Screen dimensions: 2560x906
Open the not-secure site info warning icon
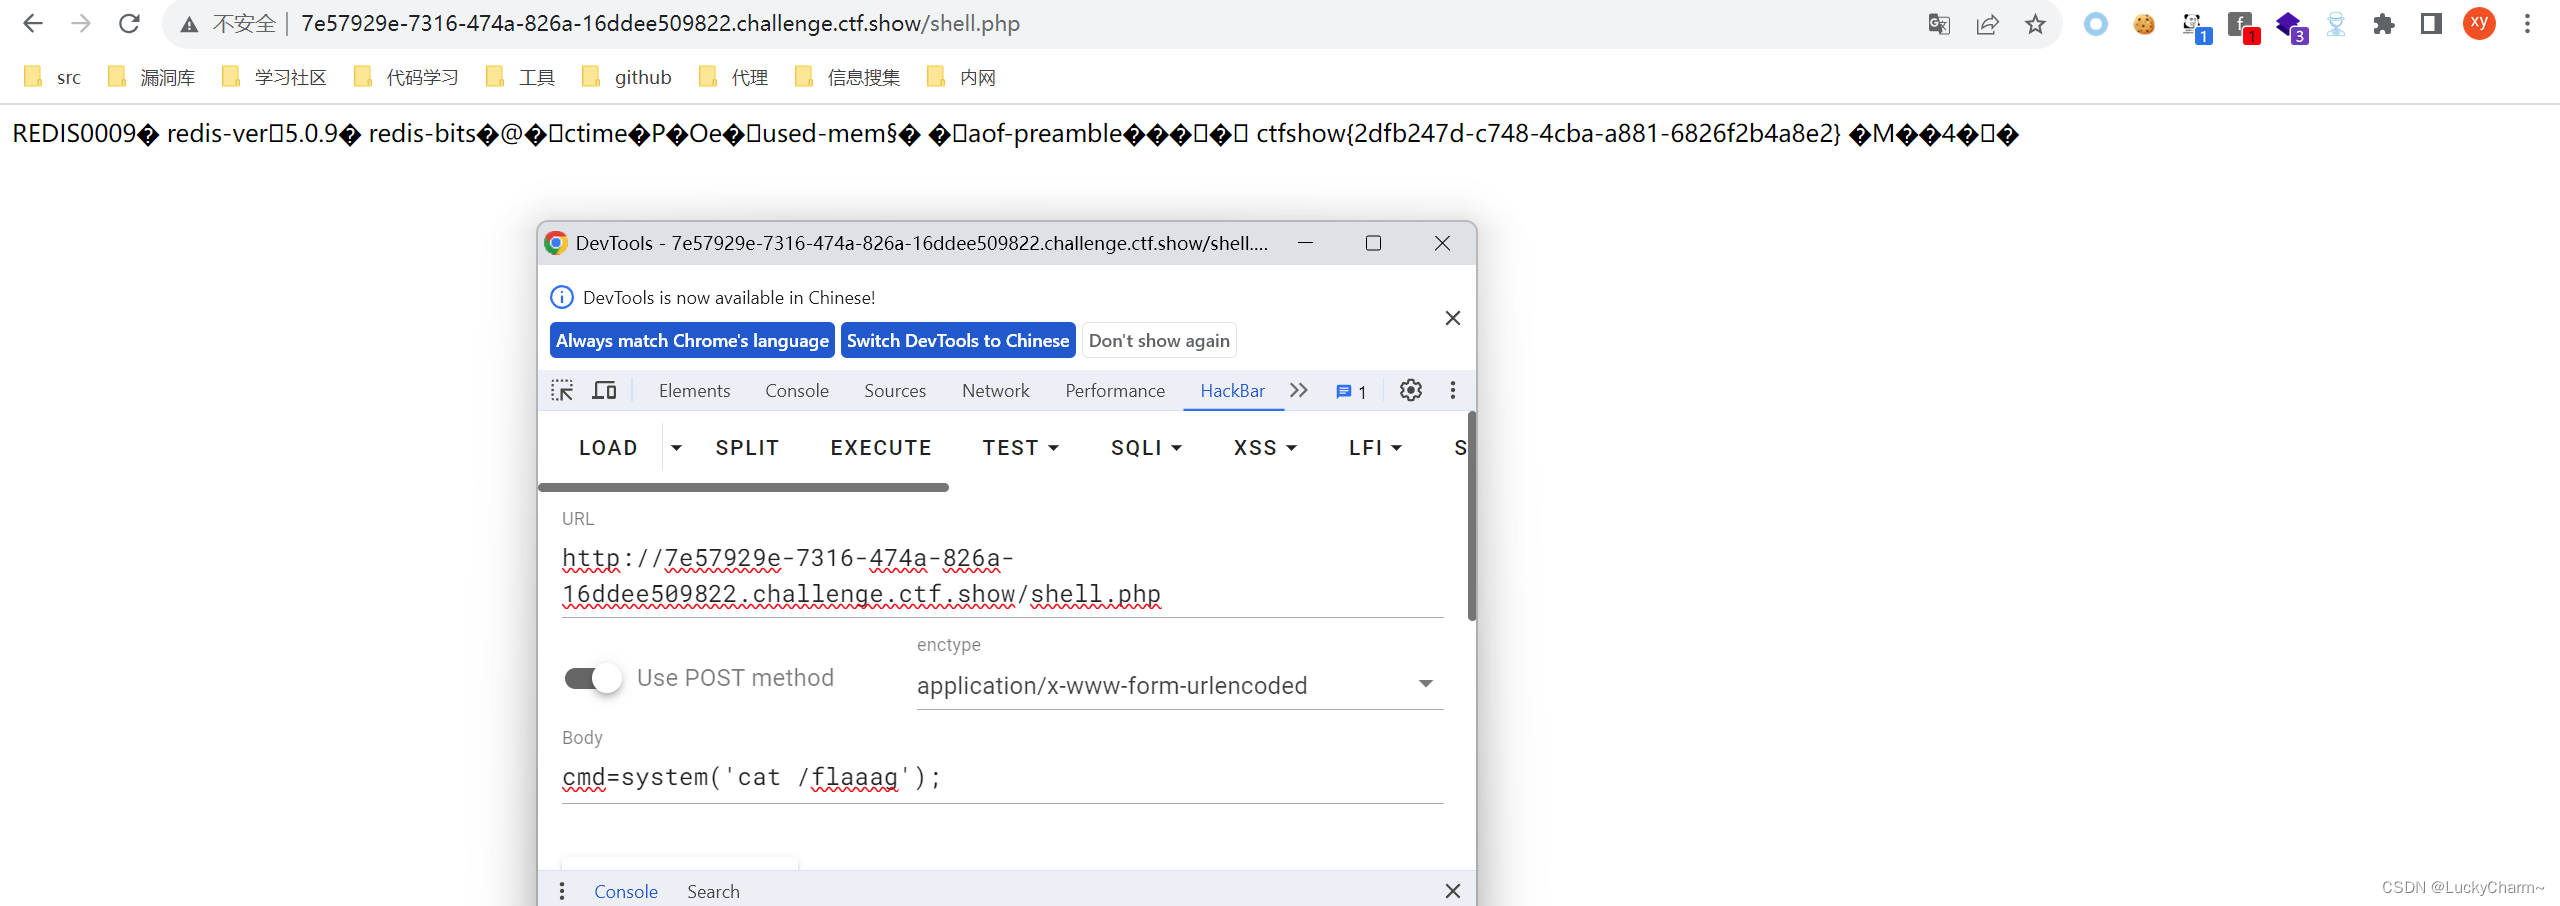pos(189,25)
